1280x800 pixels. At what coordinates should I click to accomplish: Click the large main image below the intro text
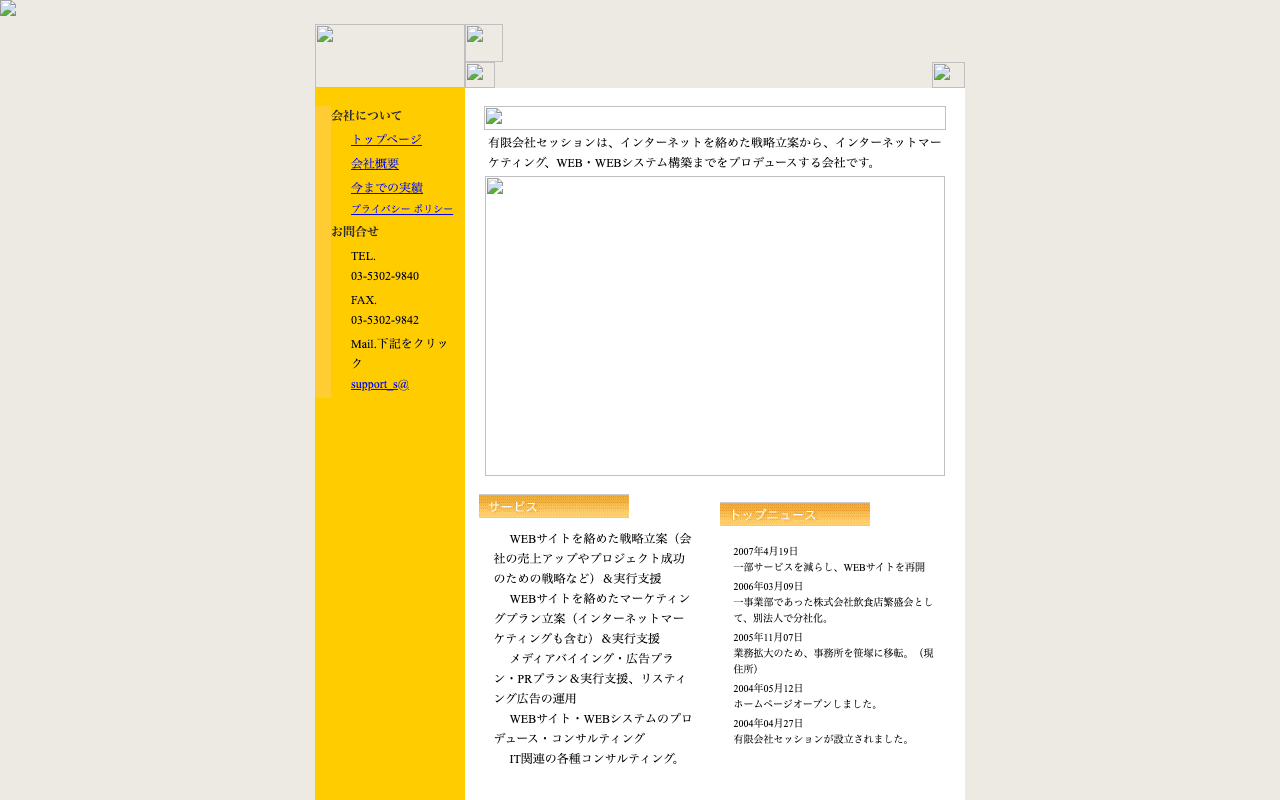714,326
